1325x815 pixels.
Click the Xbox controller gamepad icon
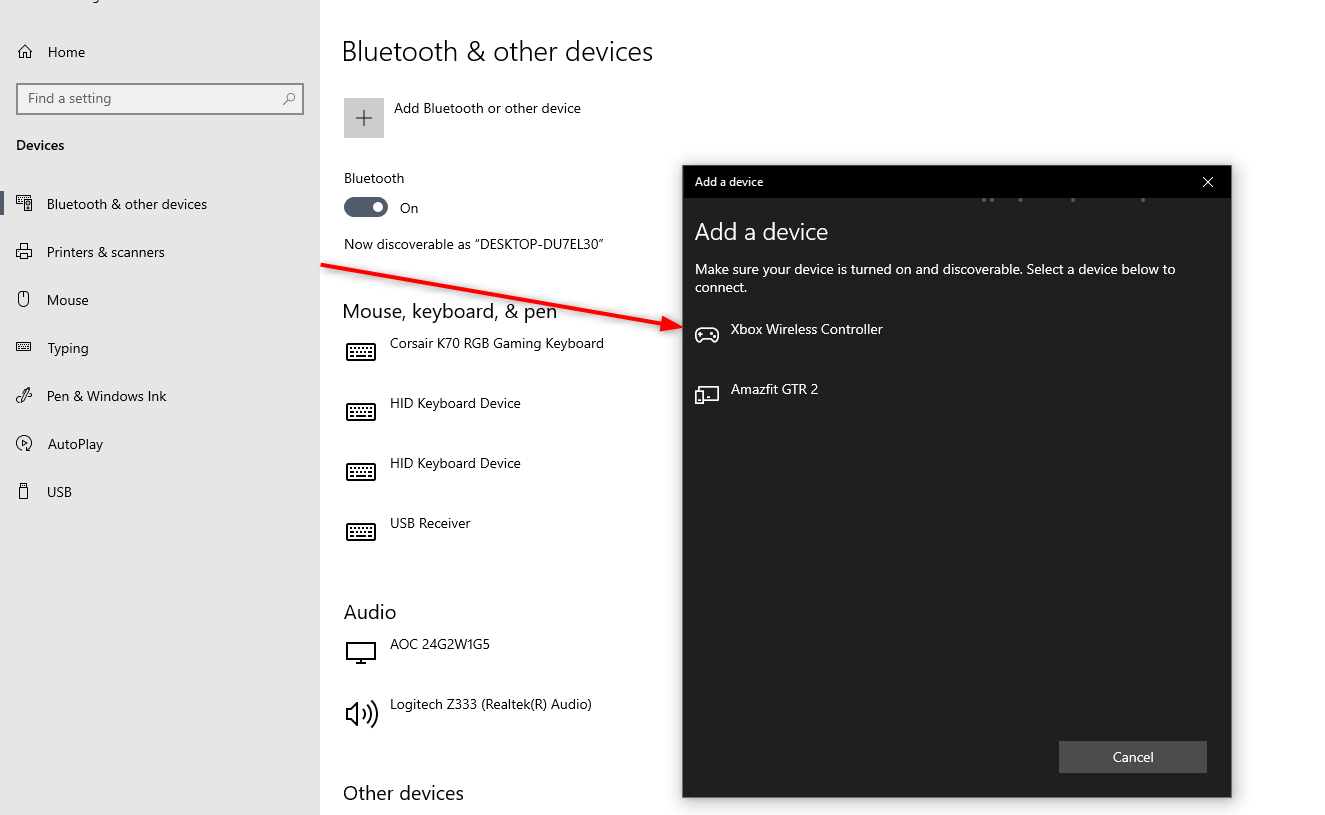tap(707, 335)
